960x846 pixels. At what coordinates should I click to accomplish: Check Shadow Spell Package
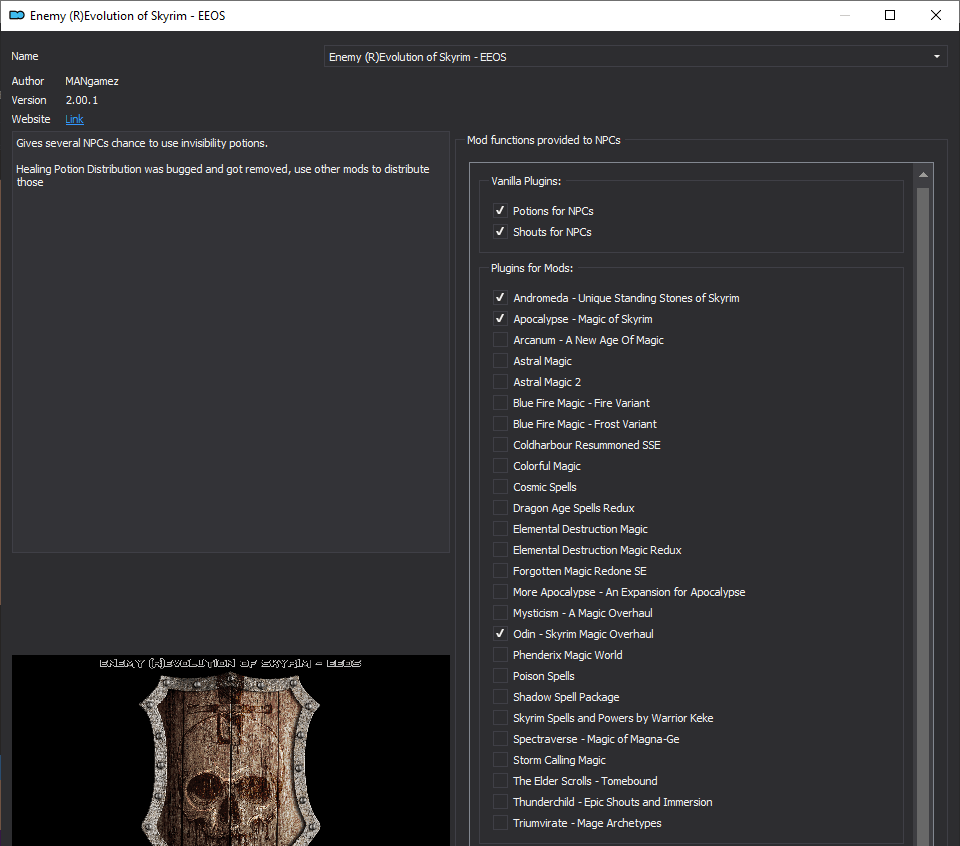click(x=500, y=697)
